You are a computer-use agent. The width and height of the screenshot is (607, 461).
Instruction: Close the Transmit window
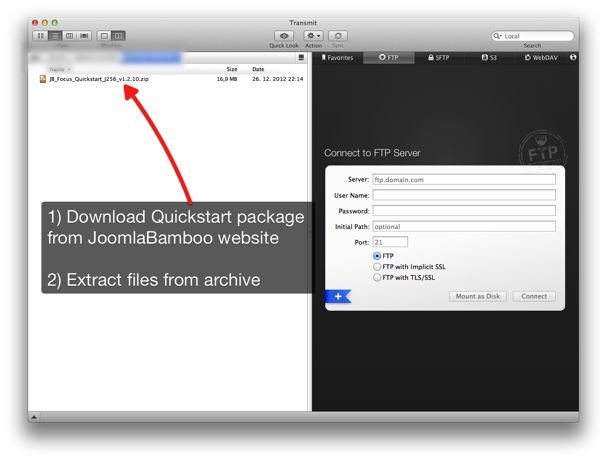pyautogui.click(x=35, y=23)
